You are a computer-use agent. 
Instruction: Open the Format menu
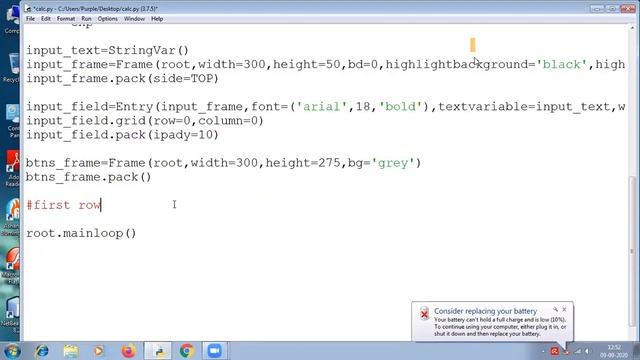point(66,19)
